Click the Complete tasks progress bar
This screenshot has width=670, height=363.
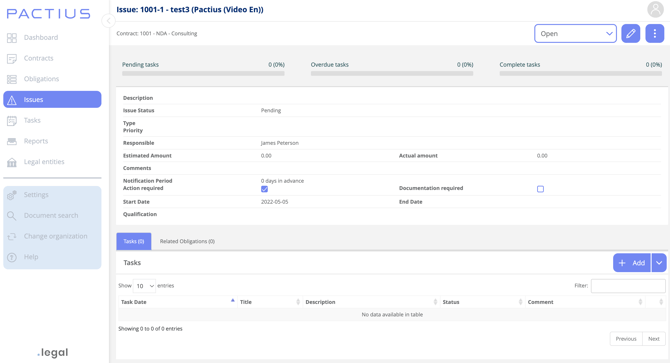581,73
